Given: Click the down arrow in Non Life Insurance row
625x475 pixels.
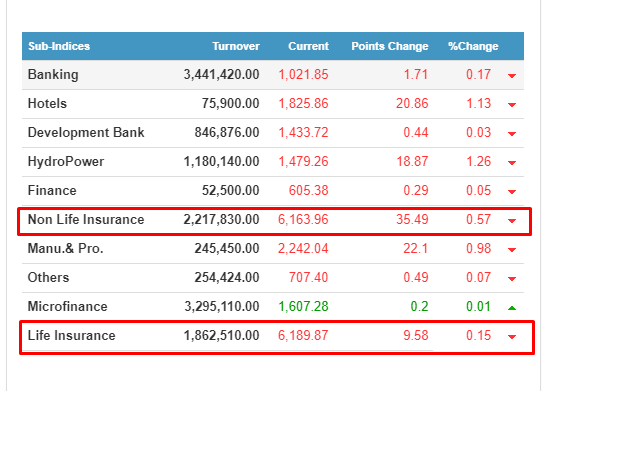Looking at the screenshot, I should point(512,221).
